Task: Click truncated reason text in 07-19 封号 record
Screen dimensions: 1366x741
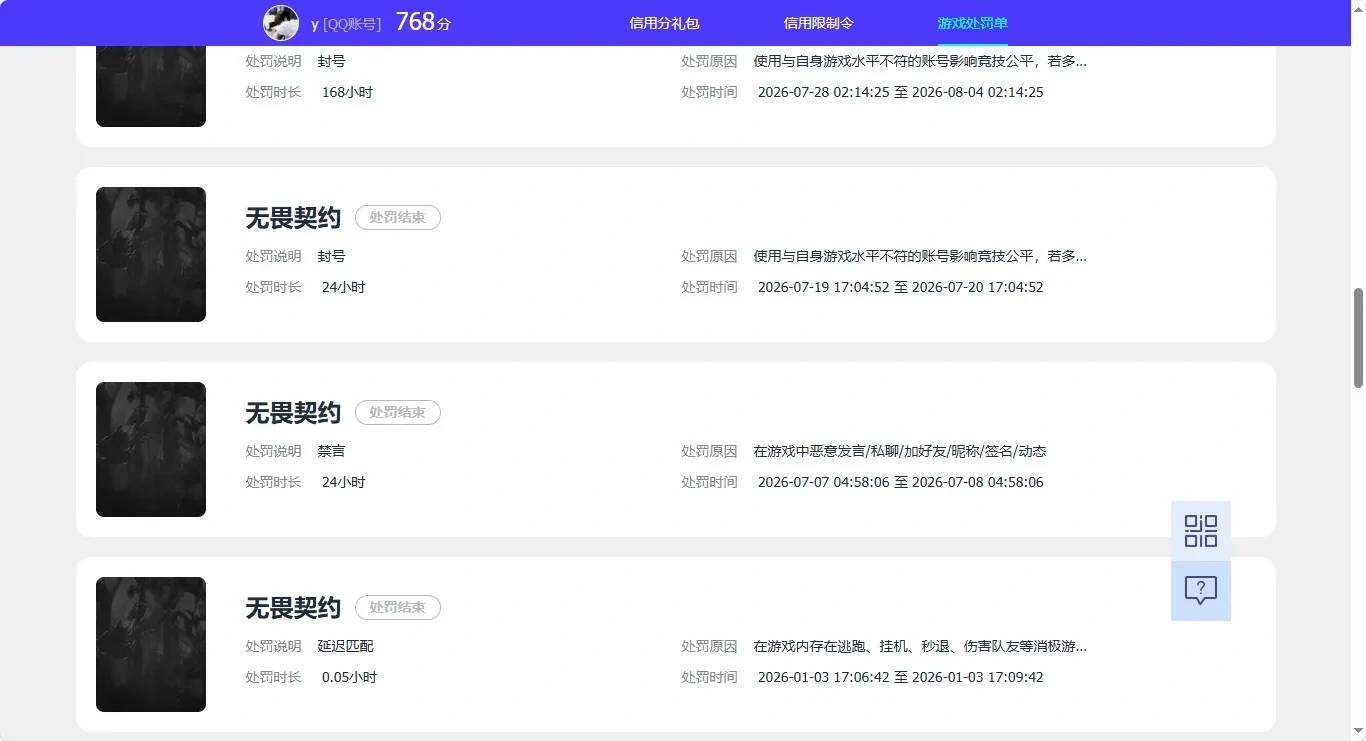Action: click(920, 256)
